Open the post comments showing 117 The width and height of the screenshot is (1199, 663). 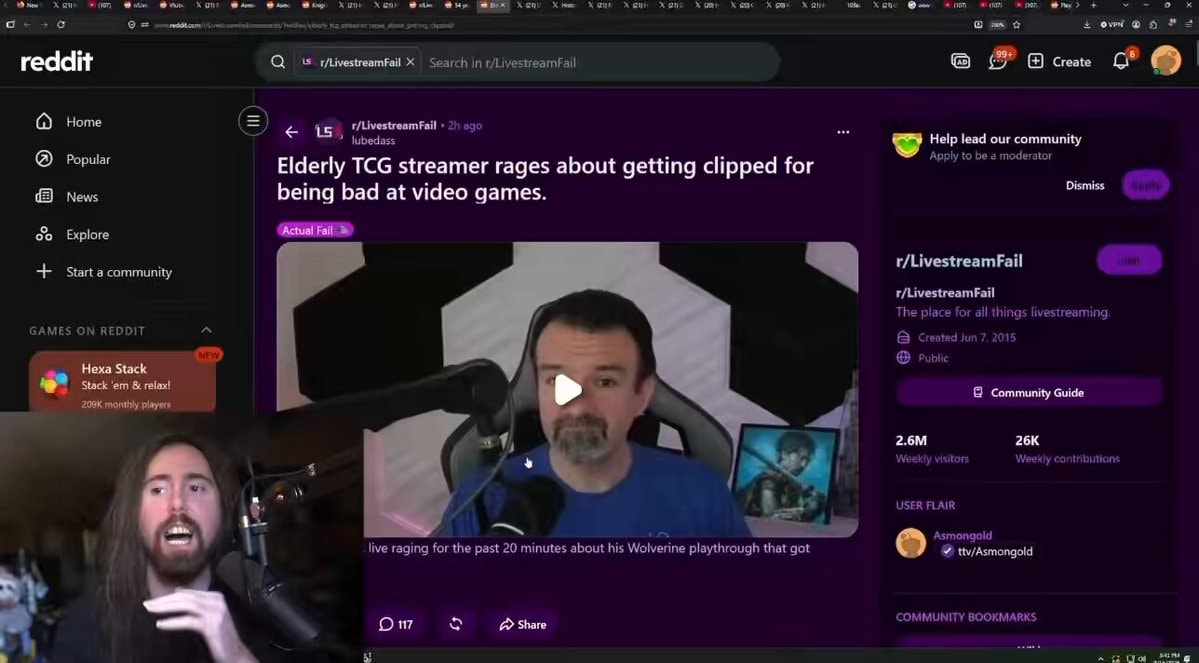tap(396, 624)
